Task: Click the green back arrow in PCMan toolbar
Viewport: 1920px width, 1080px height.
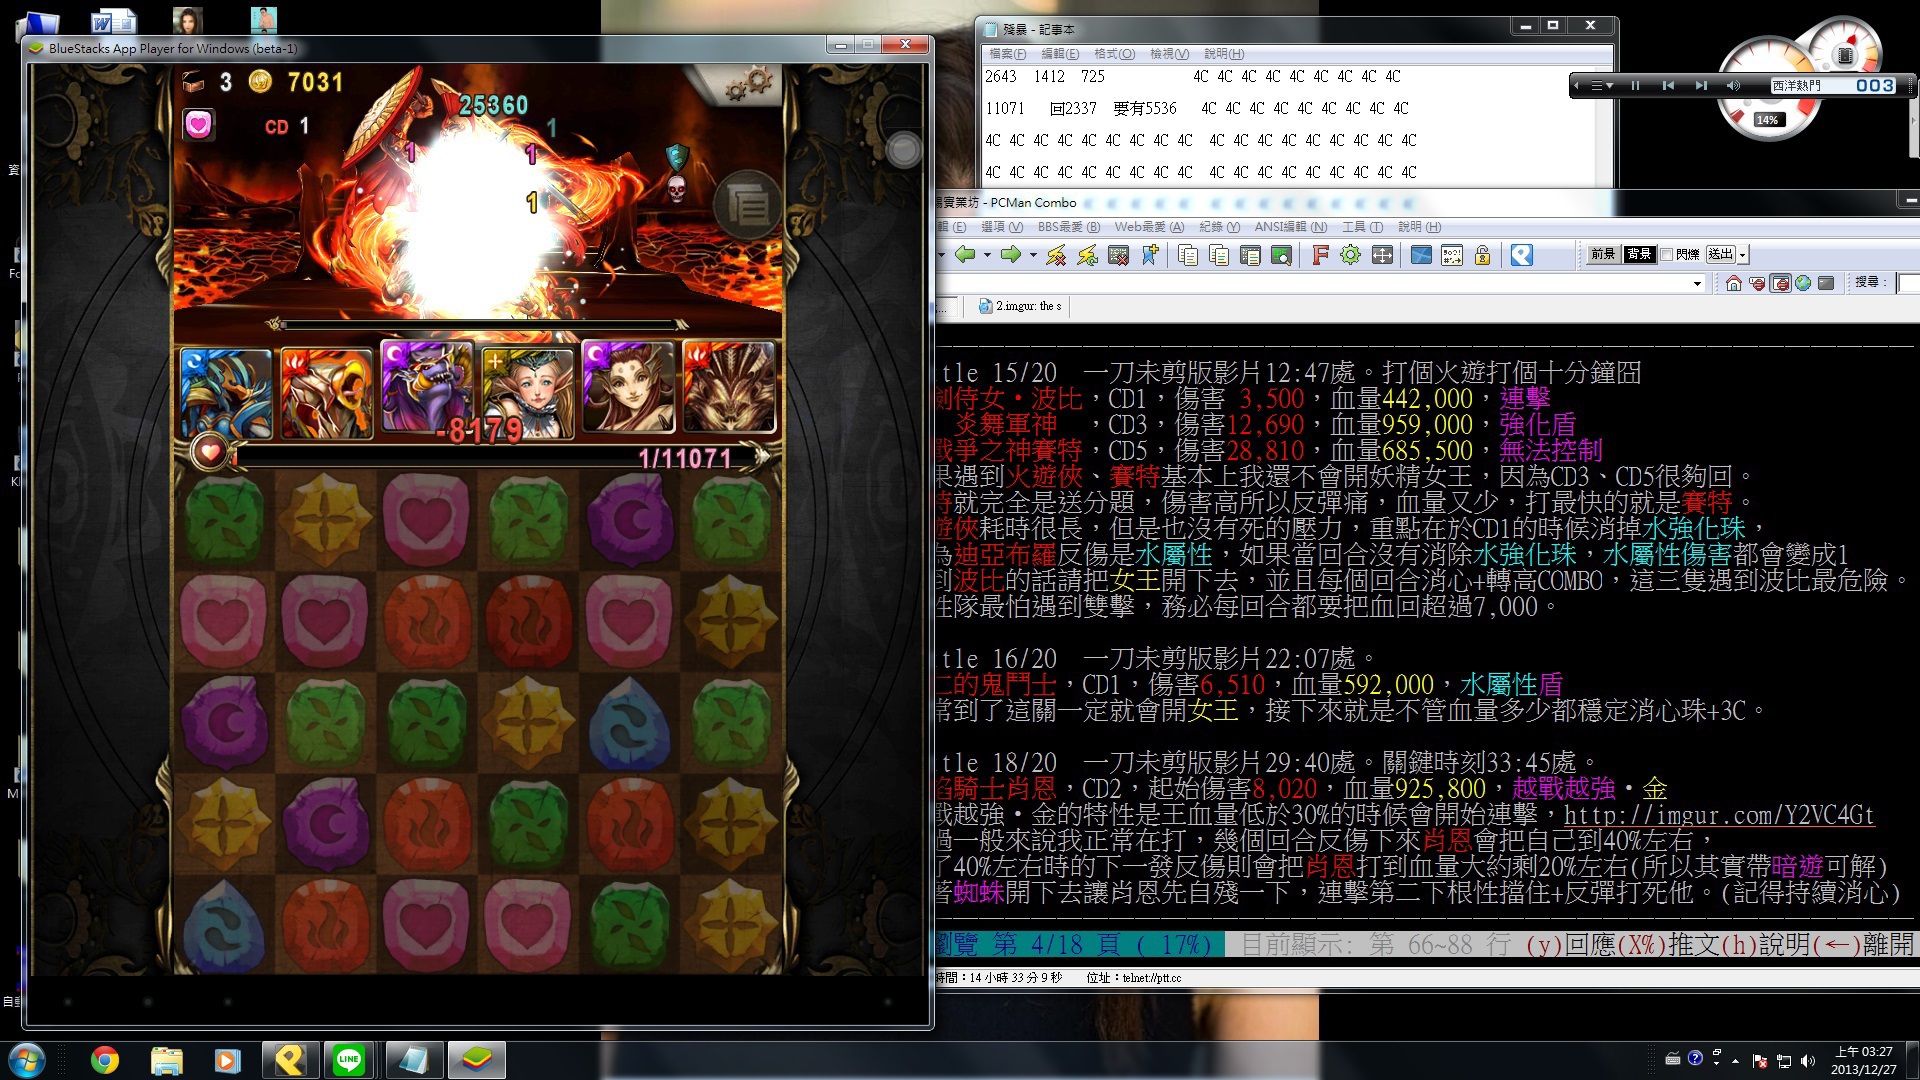Action: coord(965,255)
